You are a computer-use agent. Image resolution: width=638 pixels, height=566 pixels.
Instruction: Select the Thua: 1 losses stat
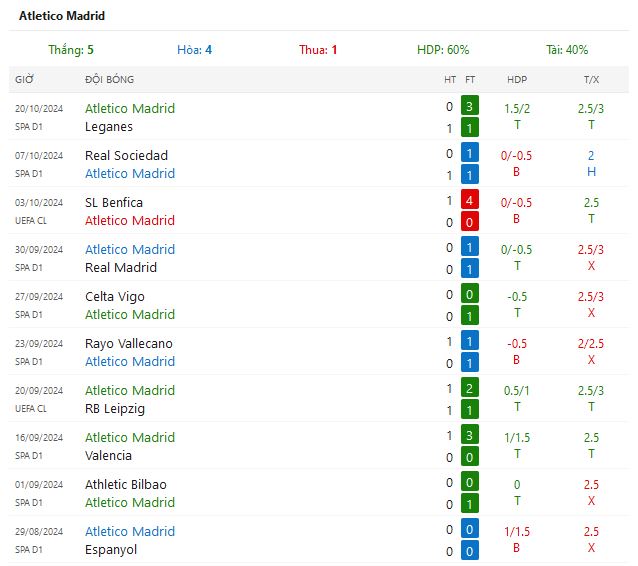(x=318, y=50)
